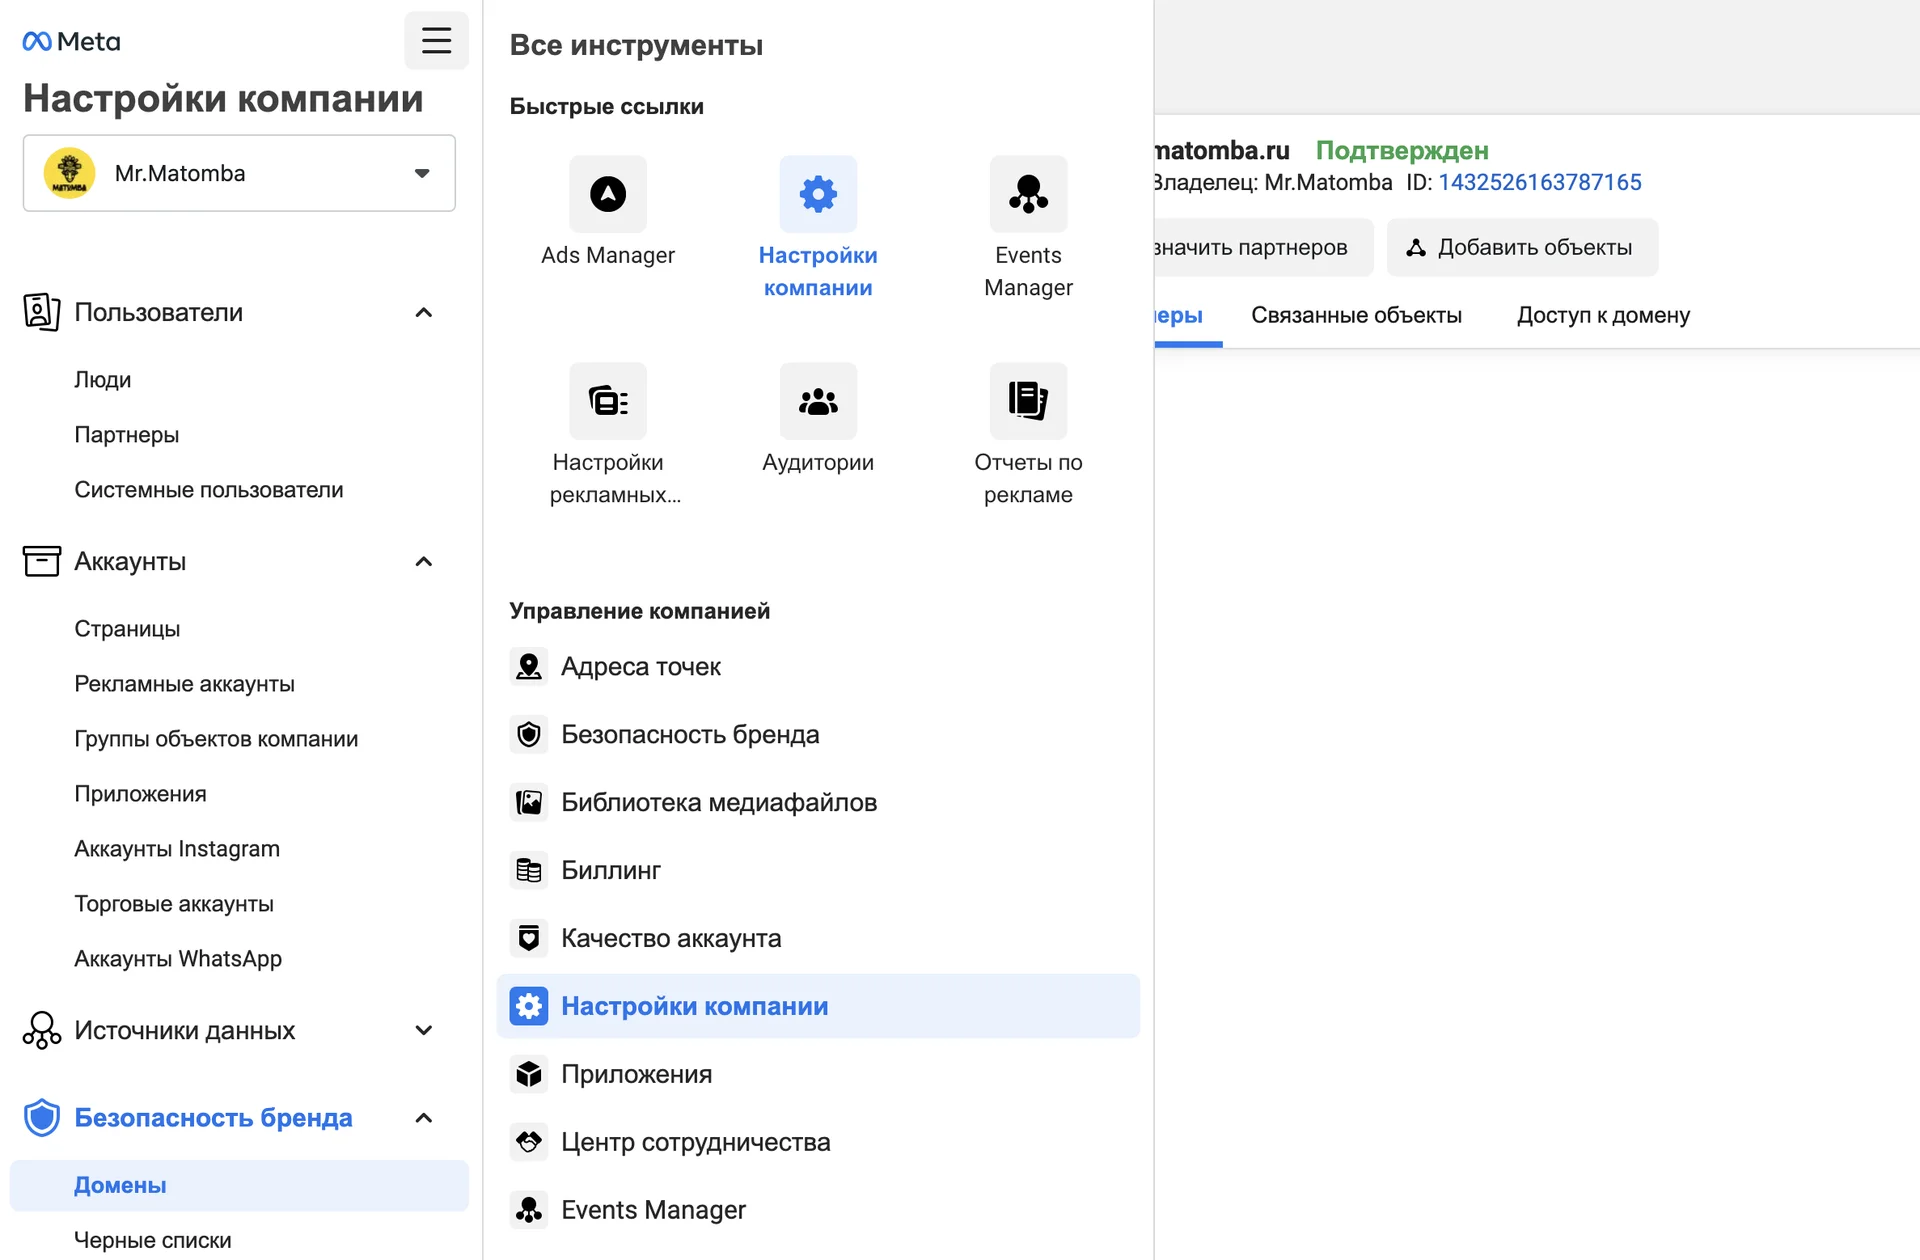Select Библиотека медиафайлов menu entry text
Viewport: 1920px width, 1260px height.
point(719,802)
